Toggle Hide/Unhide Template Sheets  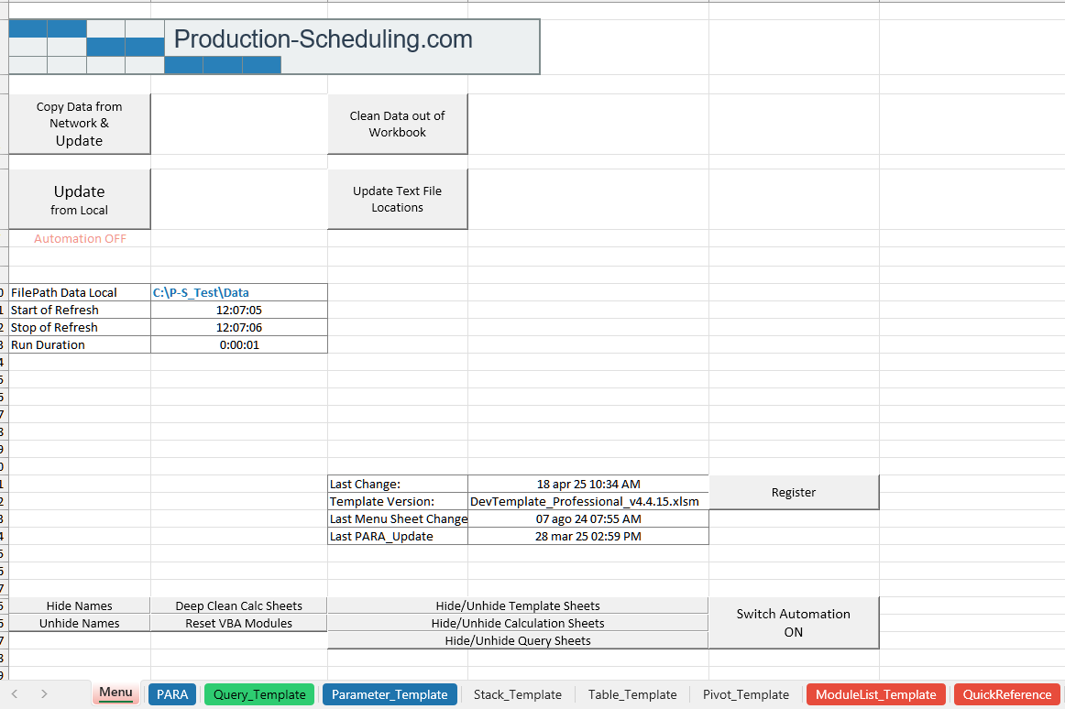(517, 606)
